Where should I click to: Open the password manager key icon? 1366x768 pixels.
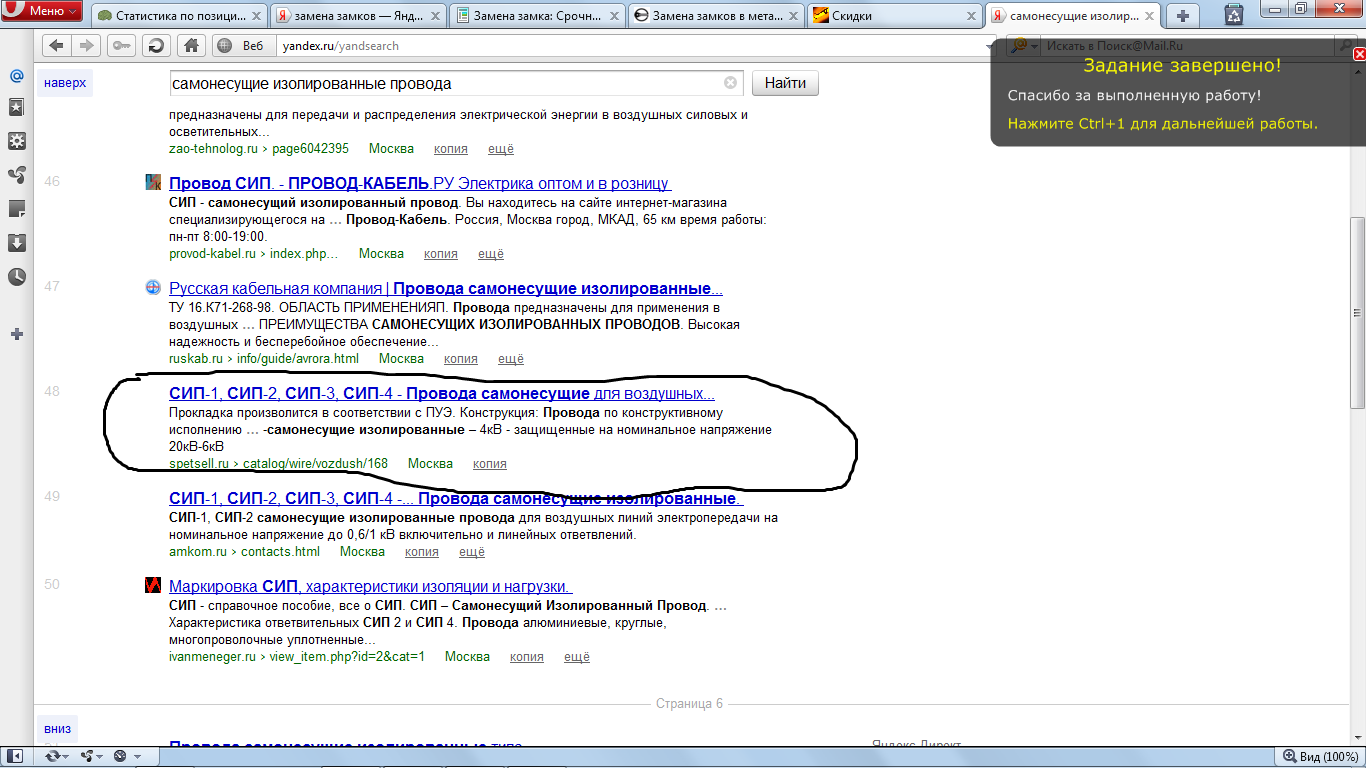[x=123, y=46]
